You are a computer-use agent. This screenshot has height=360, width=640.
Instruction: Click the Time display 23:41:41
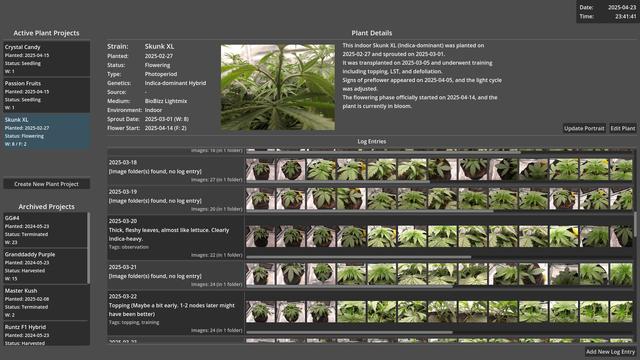click(x=626, y=16)
